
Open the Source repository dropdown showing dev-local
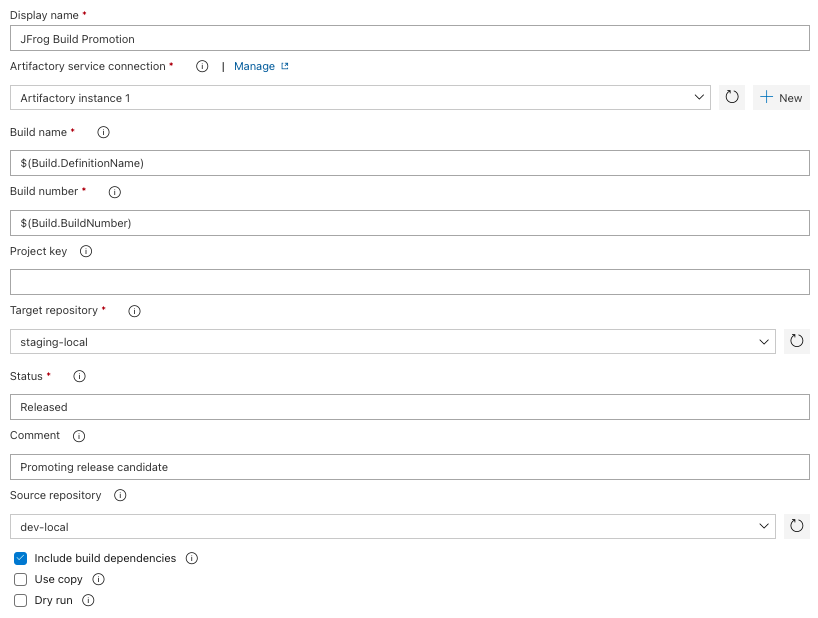(762, 526)
